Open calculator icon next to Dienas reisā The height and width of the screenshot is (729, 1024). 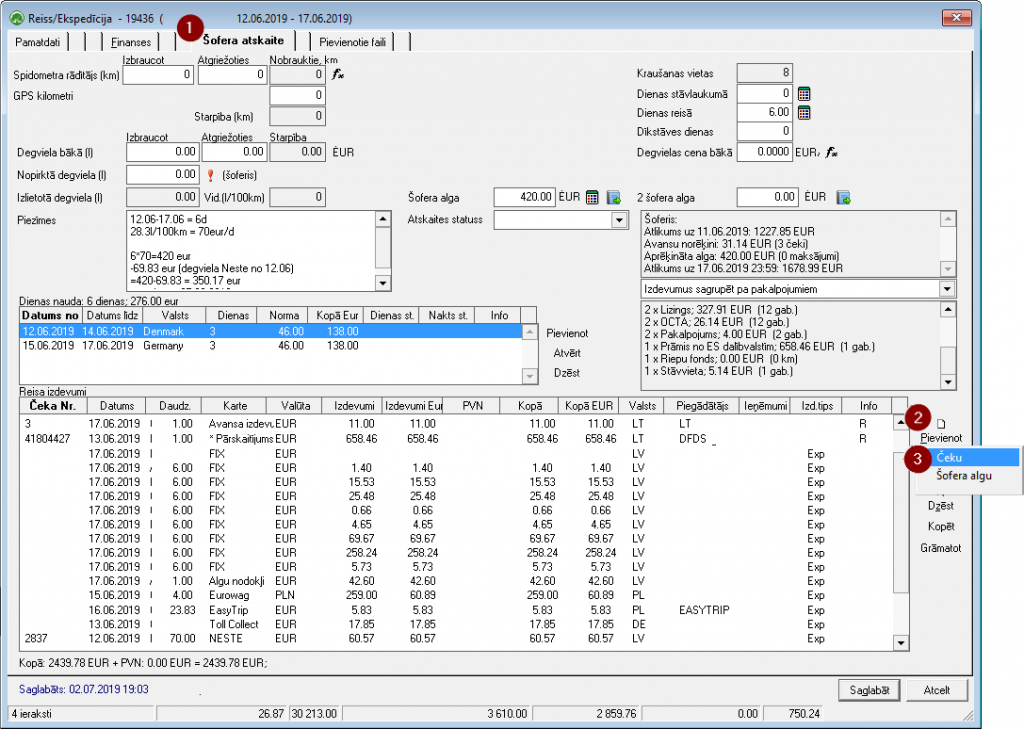804,112
